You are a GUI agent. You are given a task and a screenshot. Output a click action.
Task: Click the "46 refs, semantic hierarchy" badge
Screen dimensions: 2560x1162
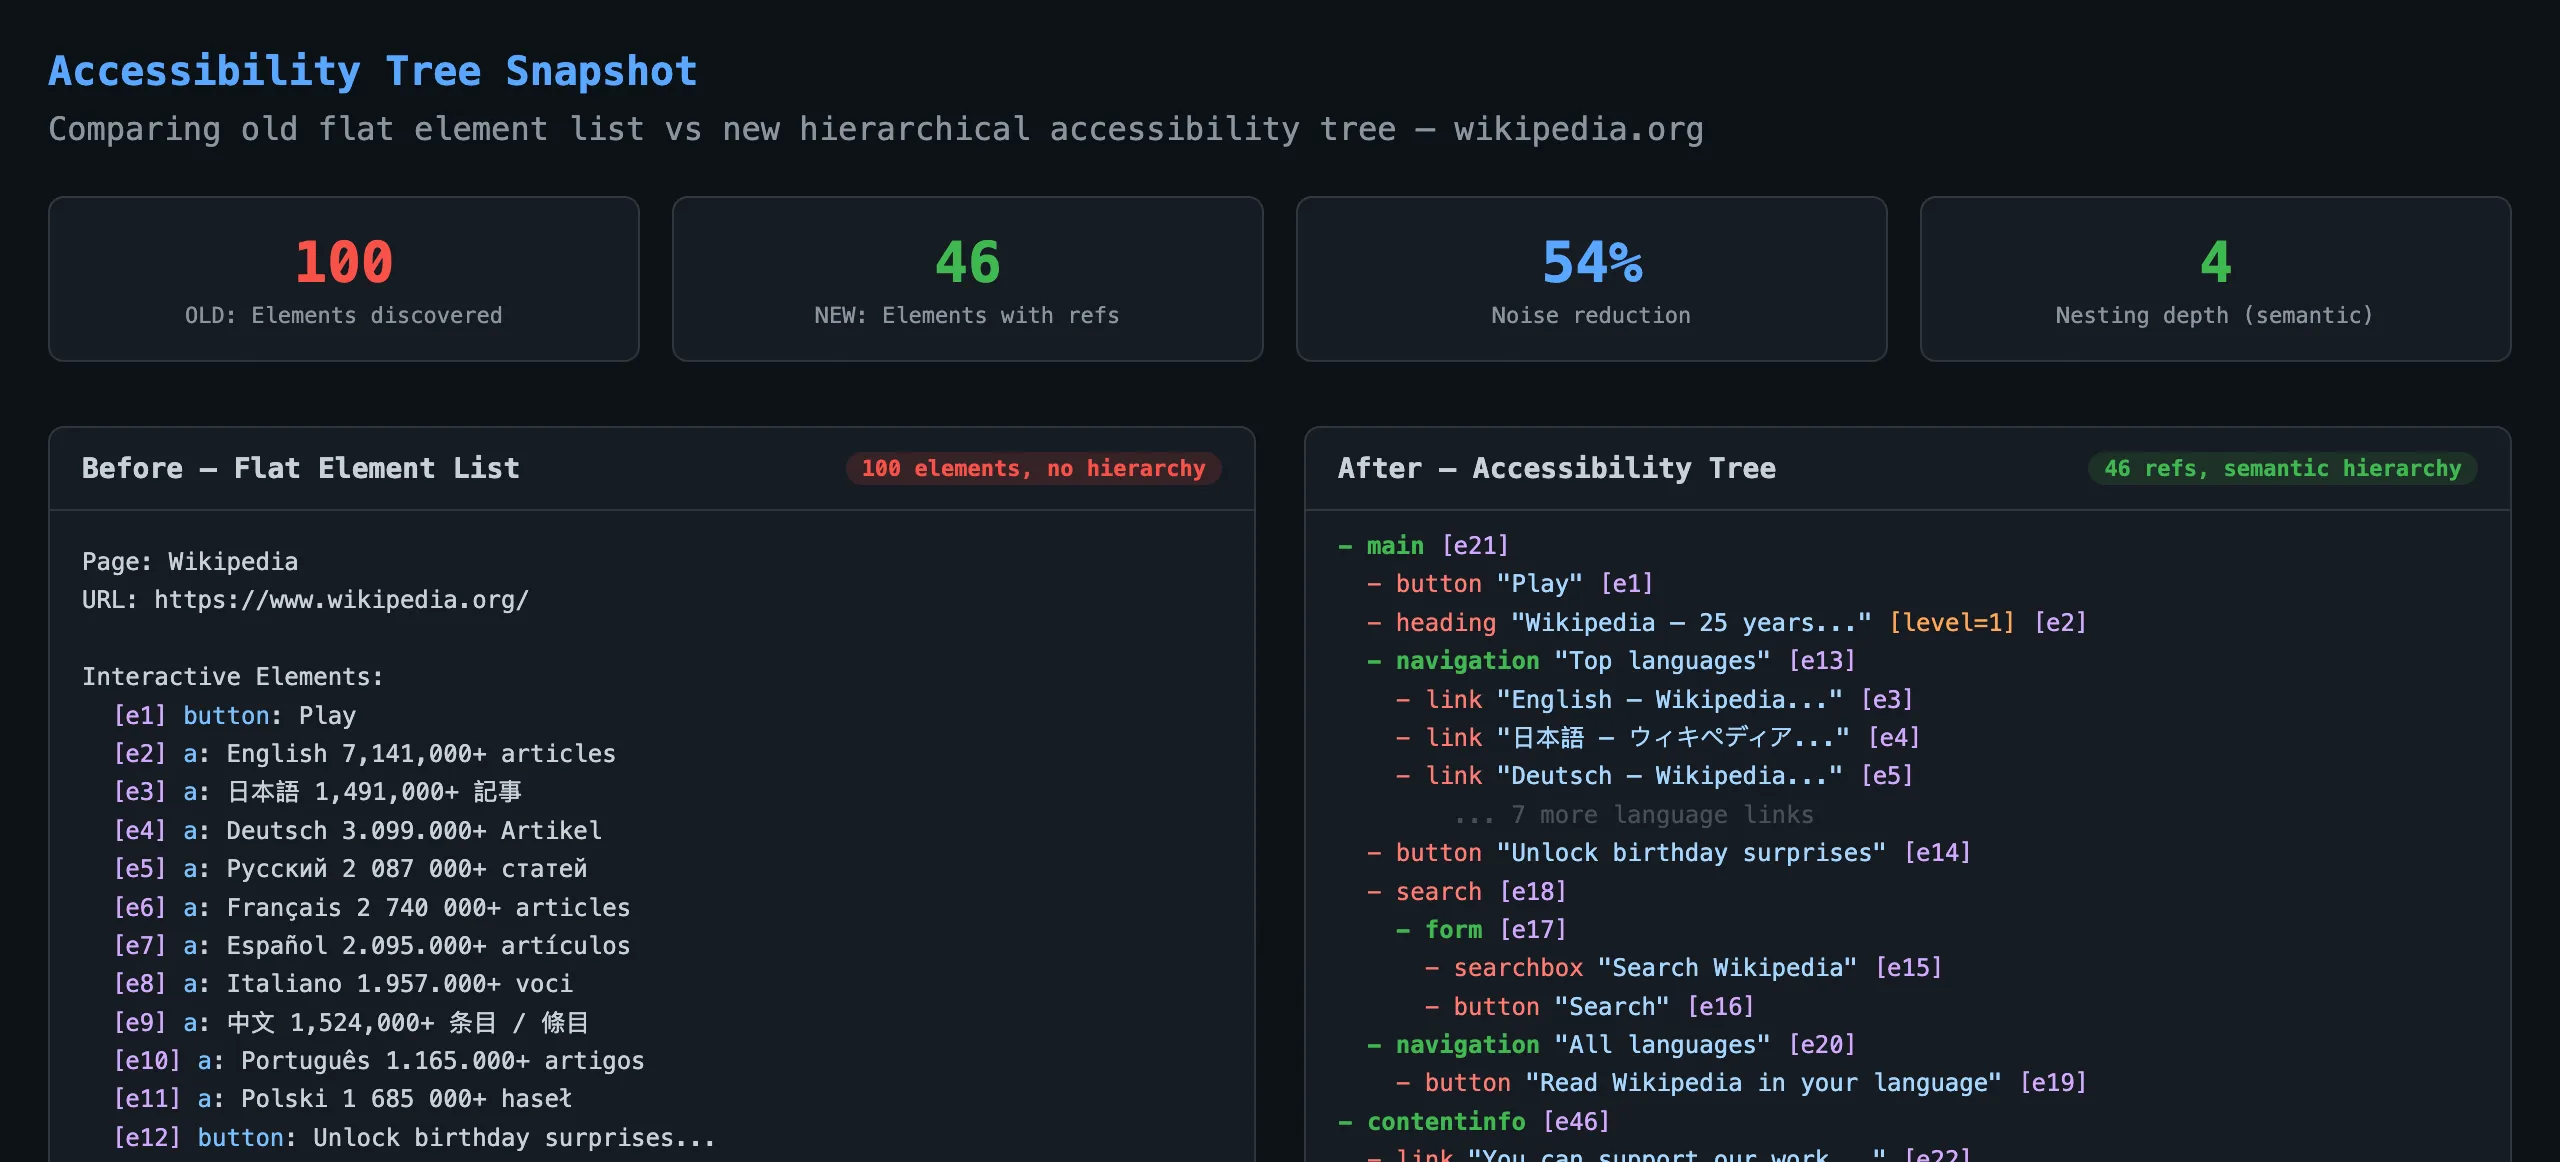(2282, 469)
